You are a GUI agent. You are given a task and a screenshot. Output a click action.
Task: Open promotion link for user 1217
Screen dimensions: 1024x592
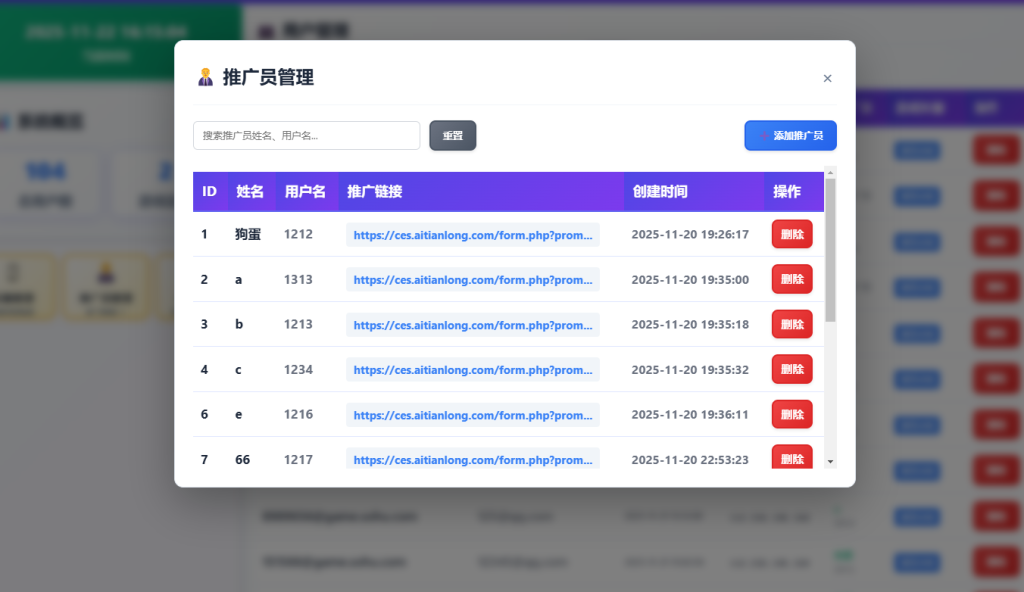(x=473, y=459)
